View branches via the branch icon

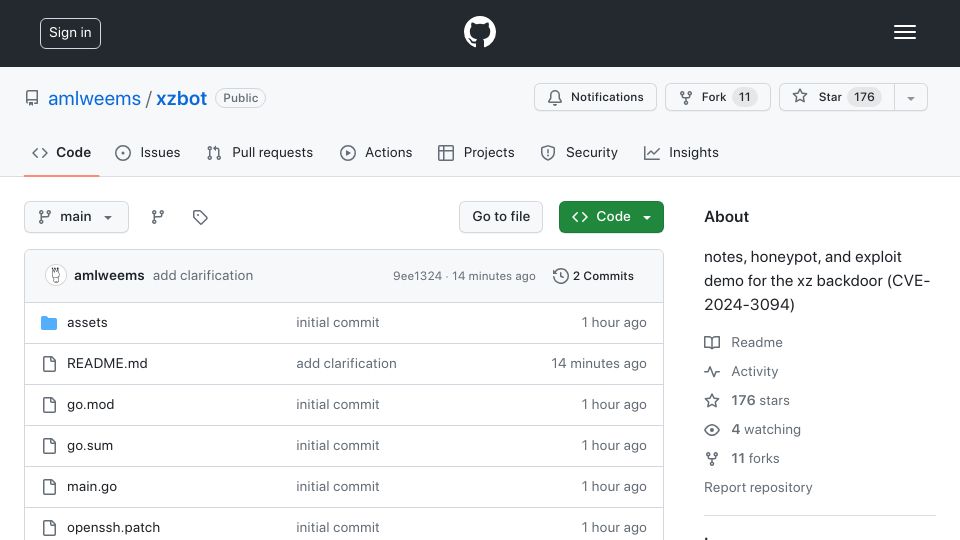pos(158,217)
